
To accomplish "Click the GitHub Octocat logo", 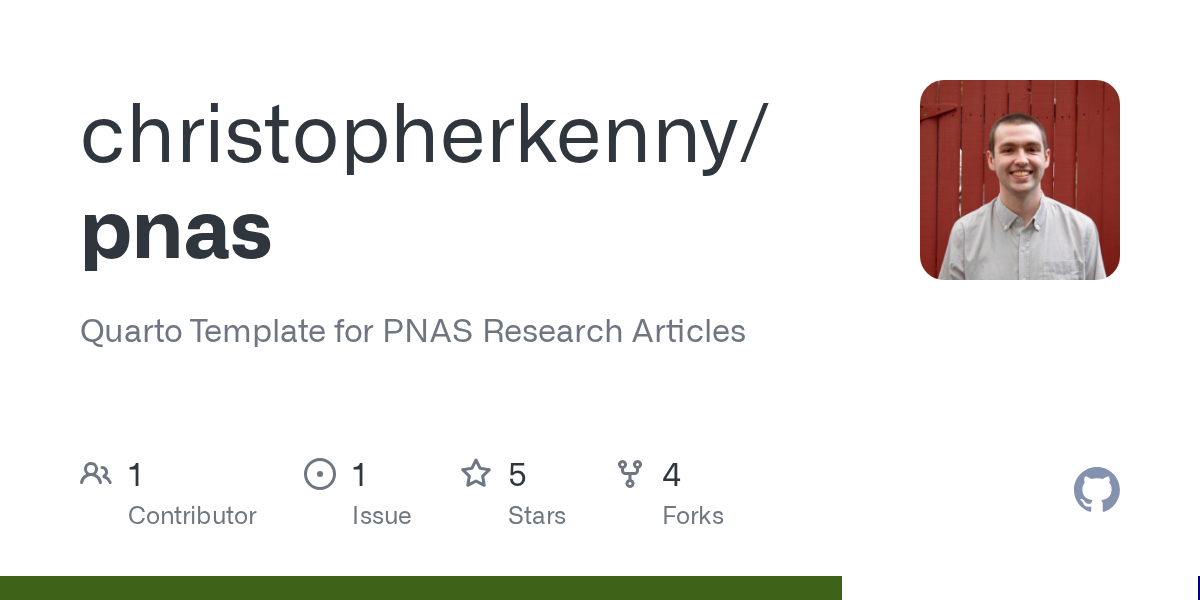I will coord(1096,490).
